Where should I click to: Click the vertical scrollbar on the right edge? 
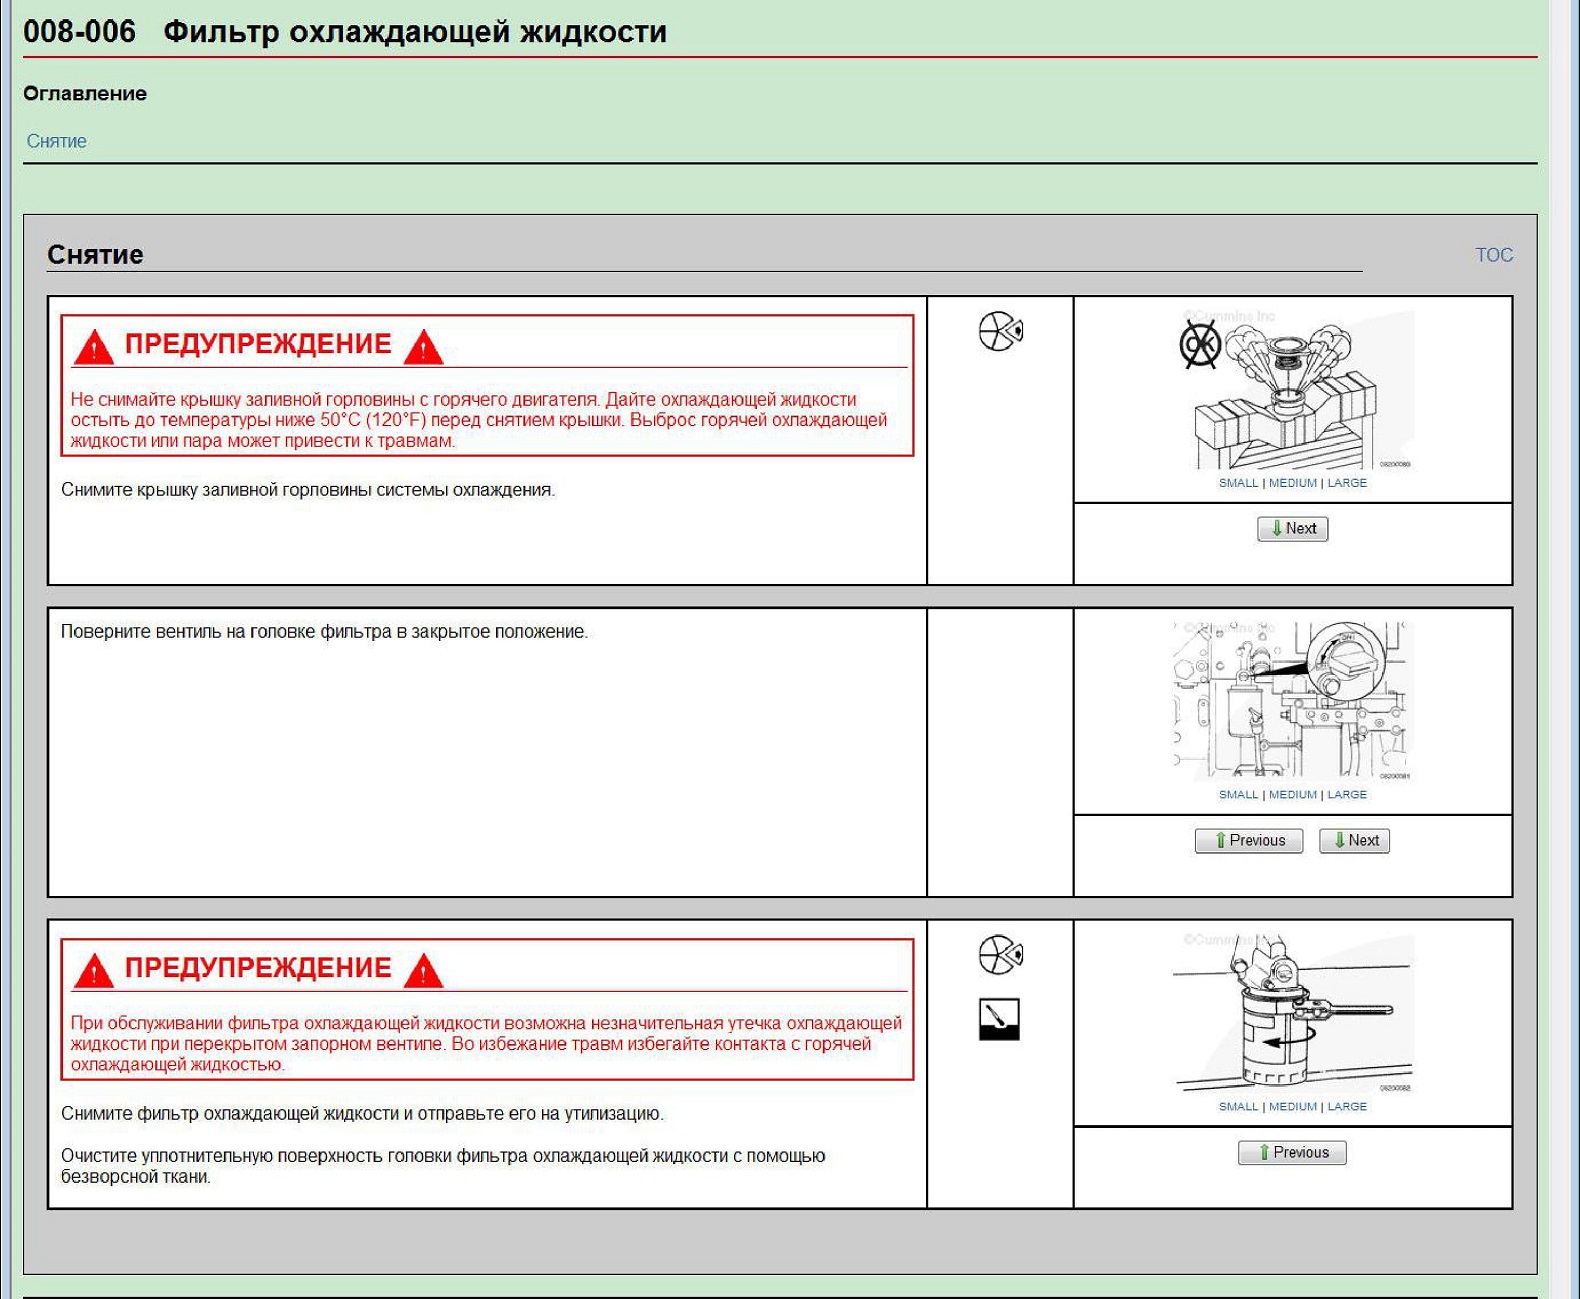click(x=1563, y=650)
